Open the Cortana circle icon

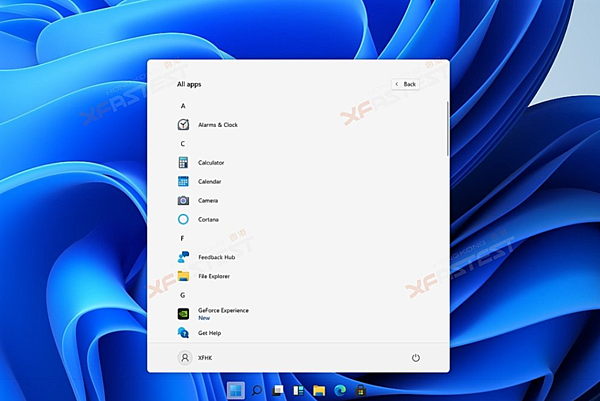[183, 219]
